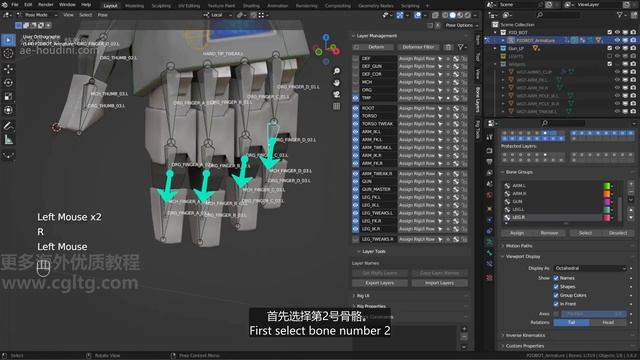The width and height of the screenshot is (640, 360).
Task: Open the Object Data armature properties tab
Action: point(489,242)
